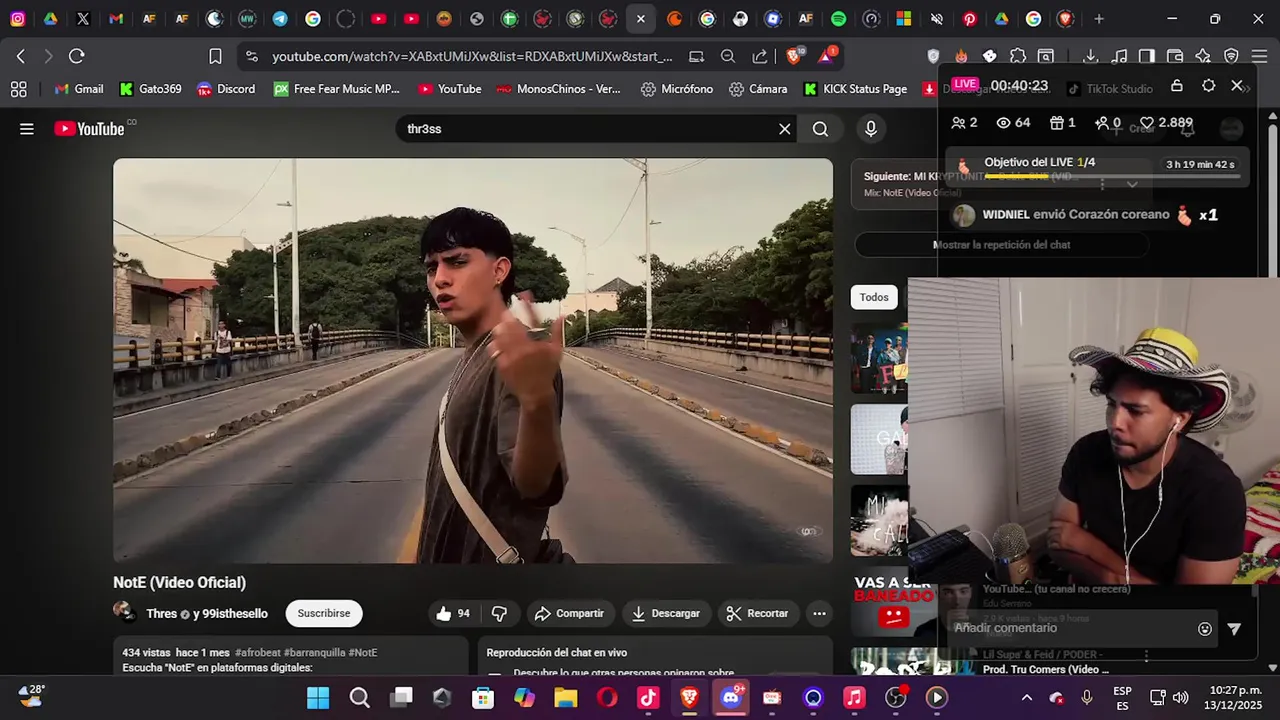1280x720 pixels.
Task: Click the address bar URL
Action: pyautogui.click(x=472, y=57)
